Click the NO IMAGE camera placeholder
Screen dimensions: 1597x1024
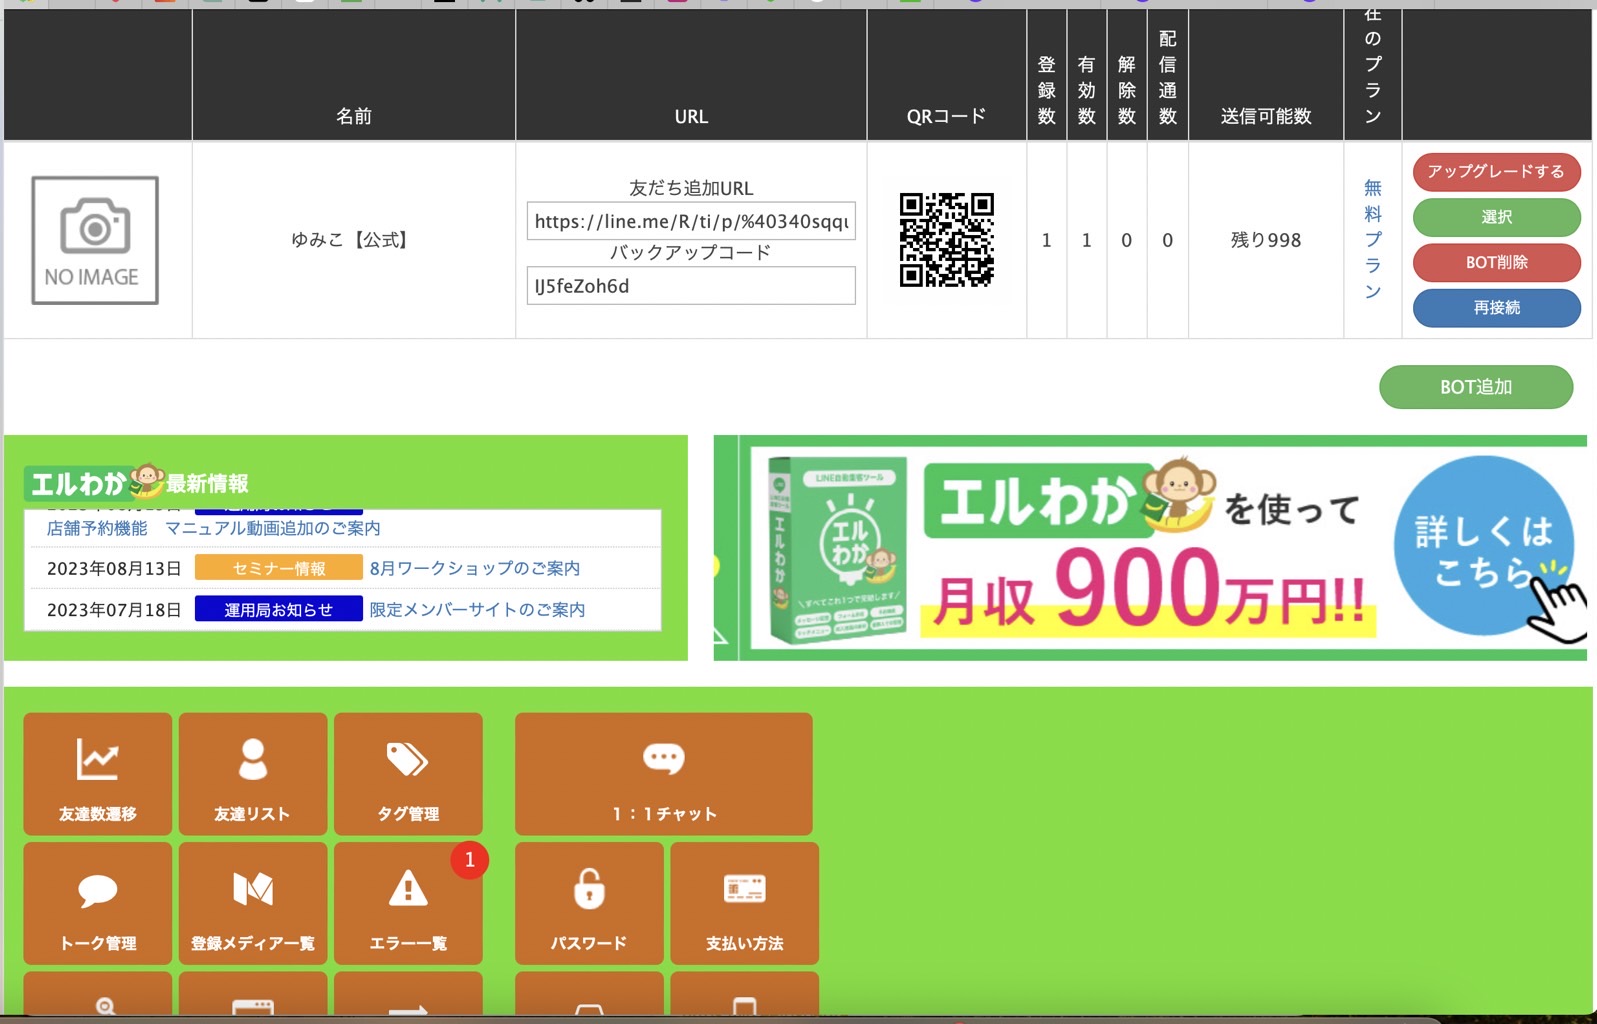(95, 240)
